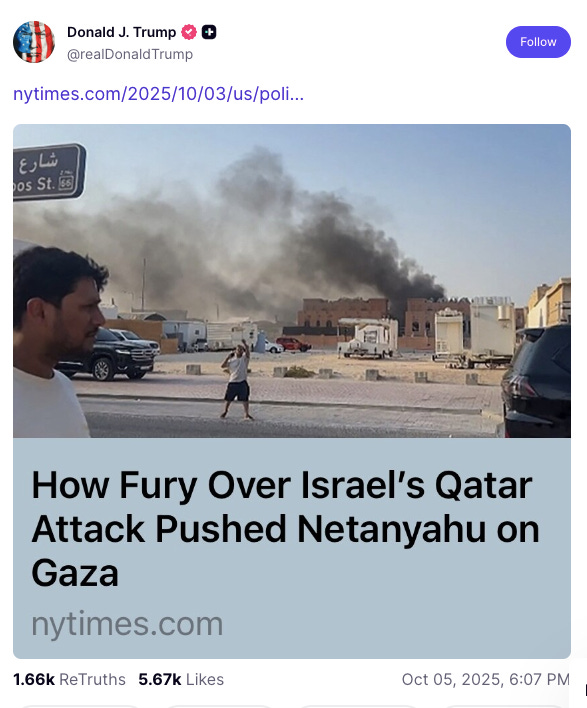
Task: Visit the @realDonaldTrump handle link
Action: [130, 54]
